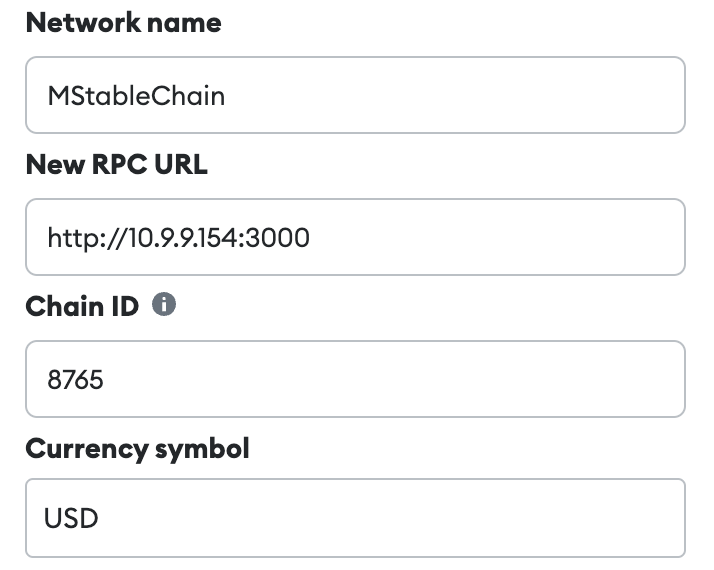Click the "Currency symbol" label
Image resolution: width=714 pixels, height=570 pixels.
coord(137,448)
